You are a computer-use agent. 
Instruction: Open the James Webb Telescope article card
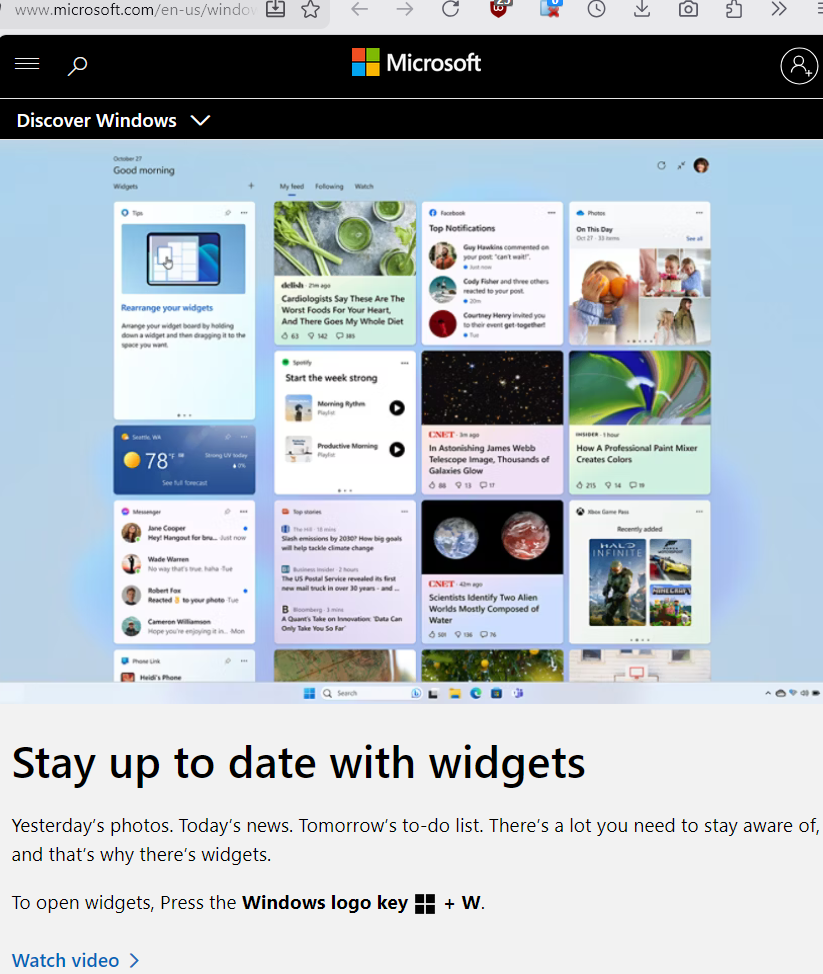tap(492, 422)
